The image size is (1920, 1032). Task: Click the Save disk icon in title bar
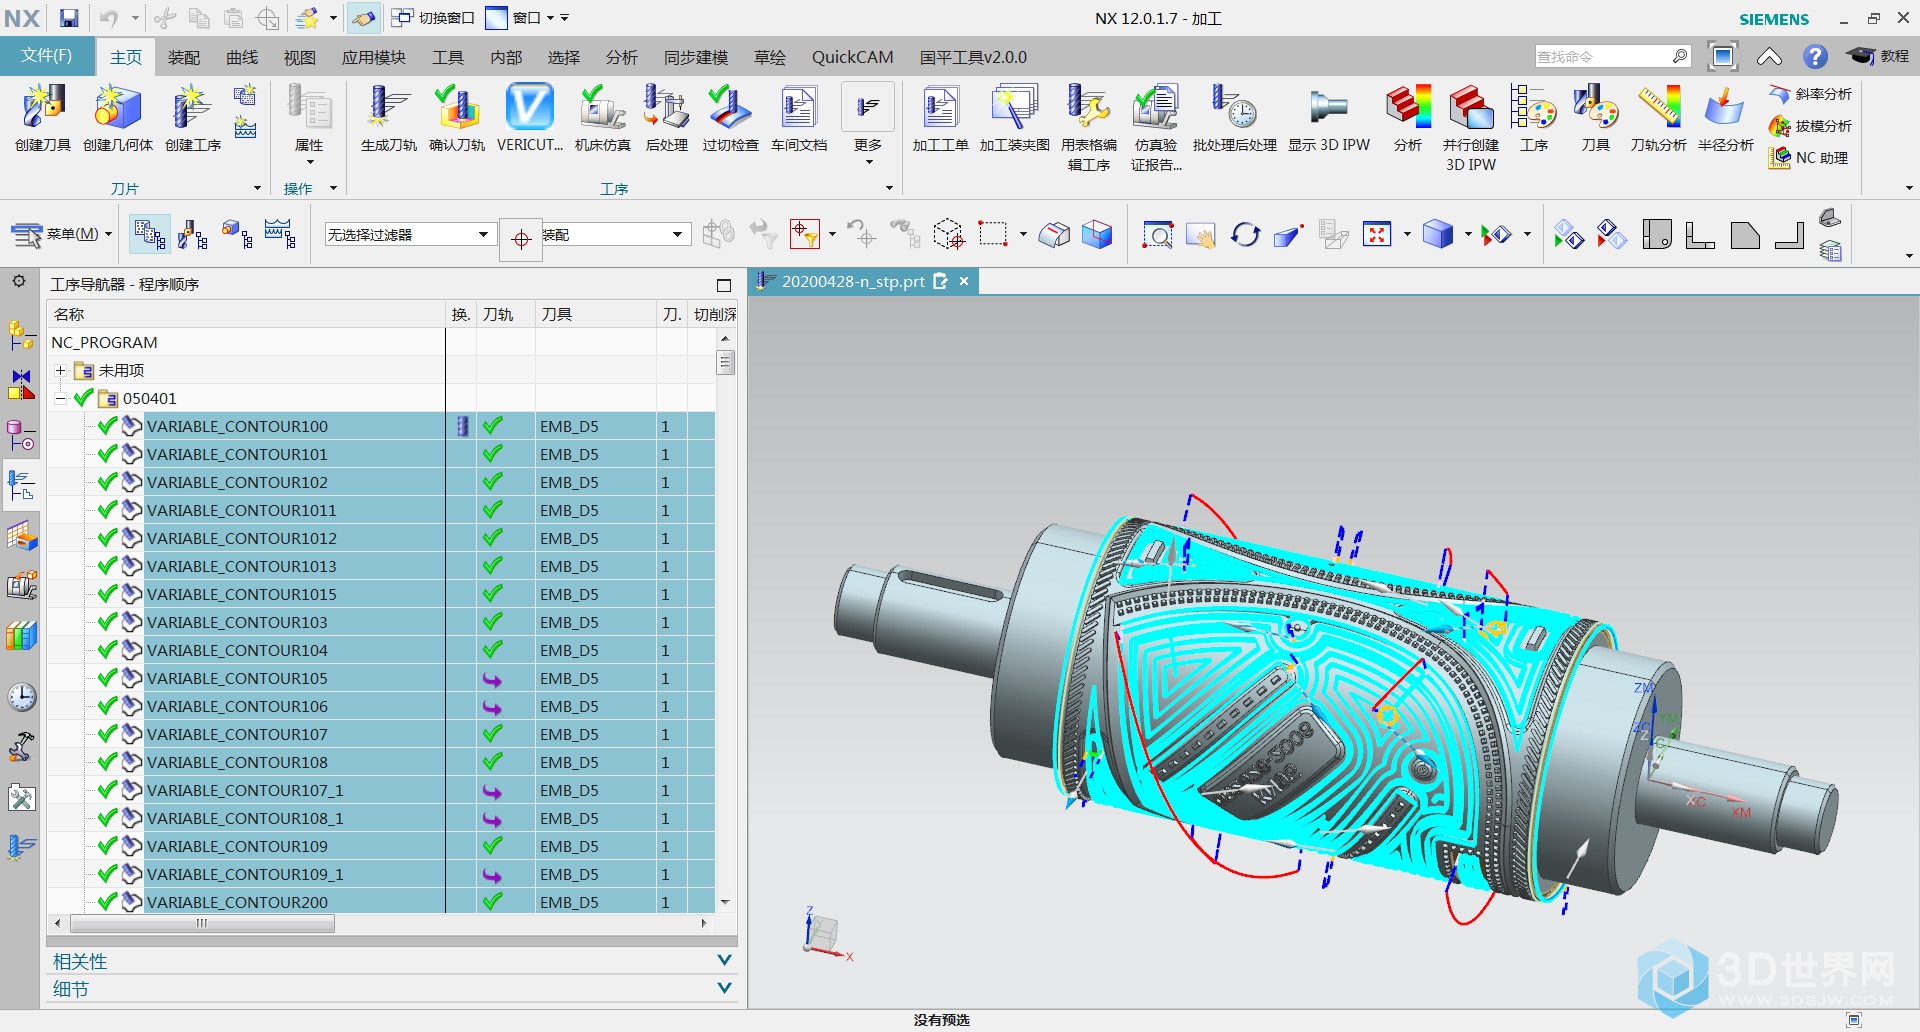coord(69,18)
